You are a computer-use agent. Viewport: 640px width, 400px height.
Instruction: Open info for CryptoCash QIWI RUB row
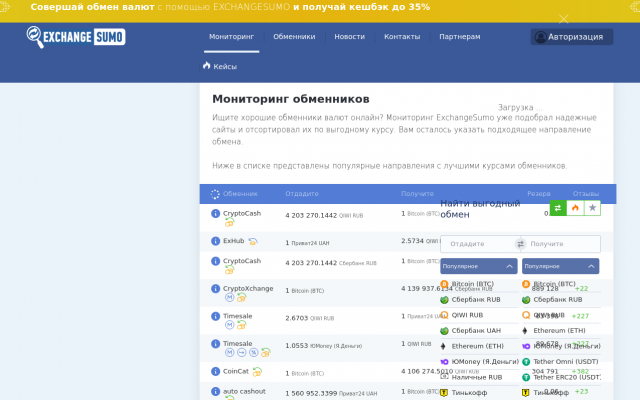coord(216,213)
